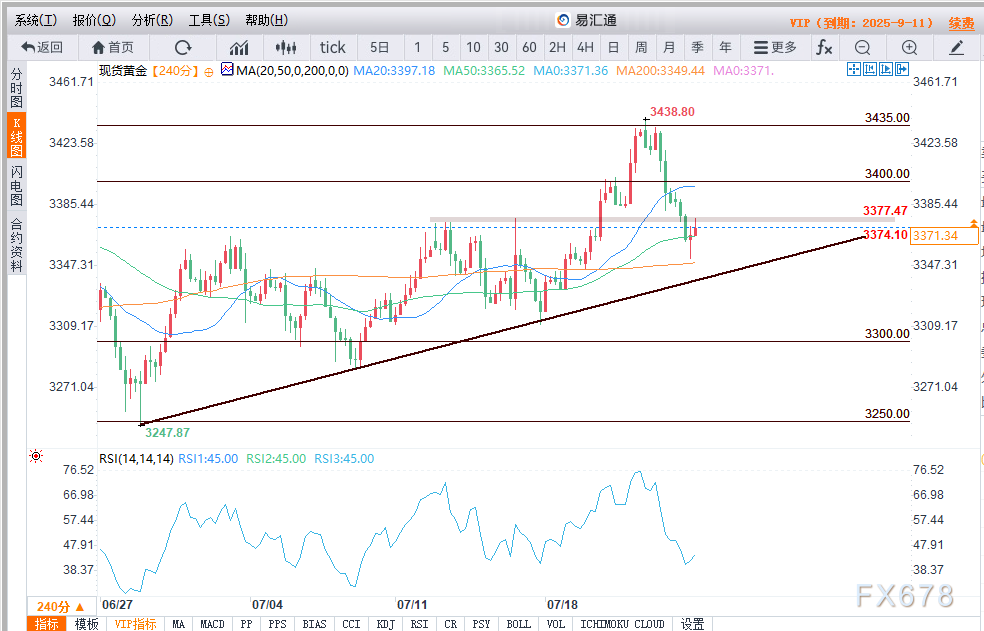Toggle the first chart layout icon at top right
The width and height of the screenshot is (984, 631).
(853, 69)
